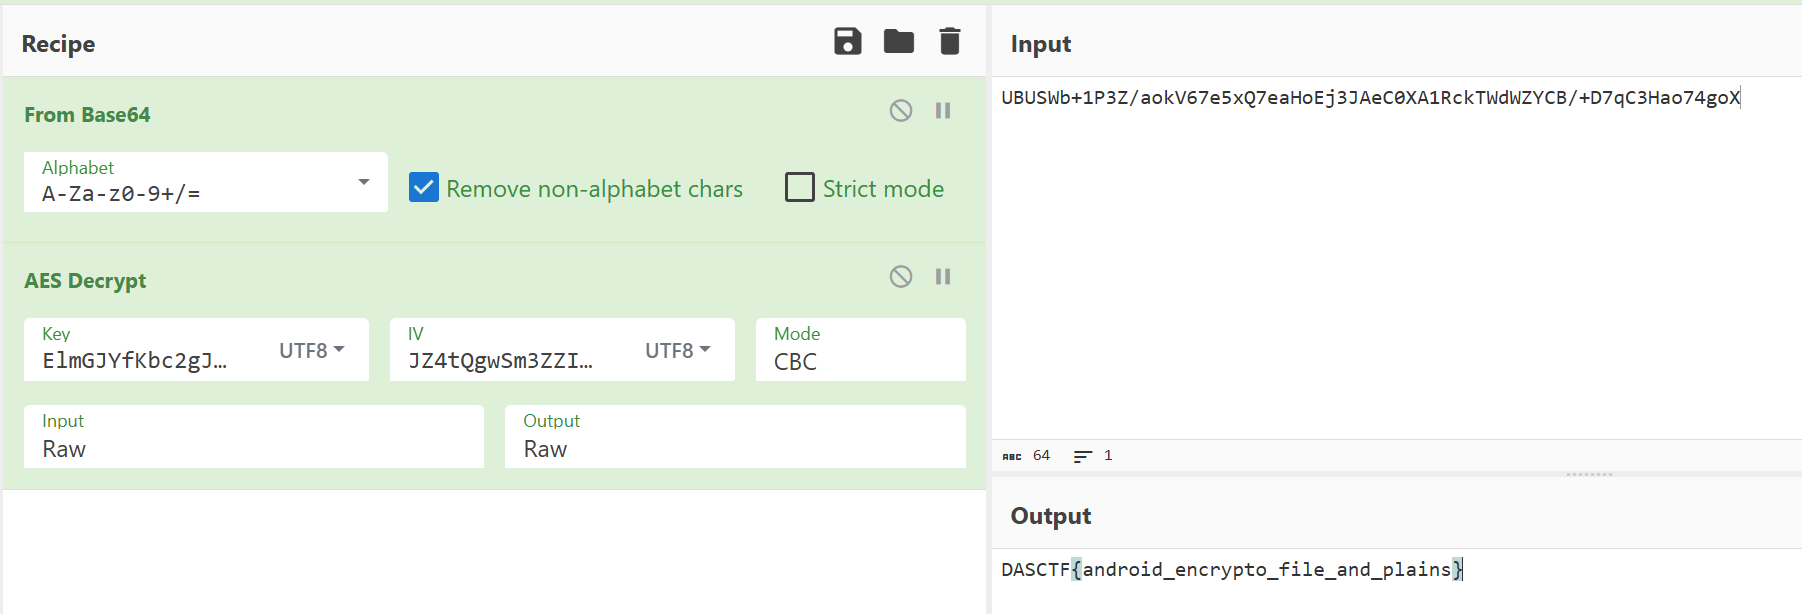Disable the AES Decrypt operation
Viewport: 1802px width, 614px height.
coord(901,277)
